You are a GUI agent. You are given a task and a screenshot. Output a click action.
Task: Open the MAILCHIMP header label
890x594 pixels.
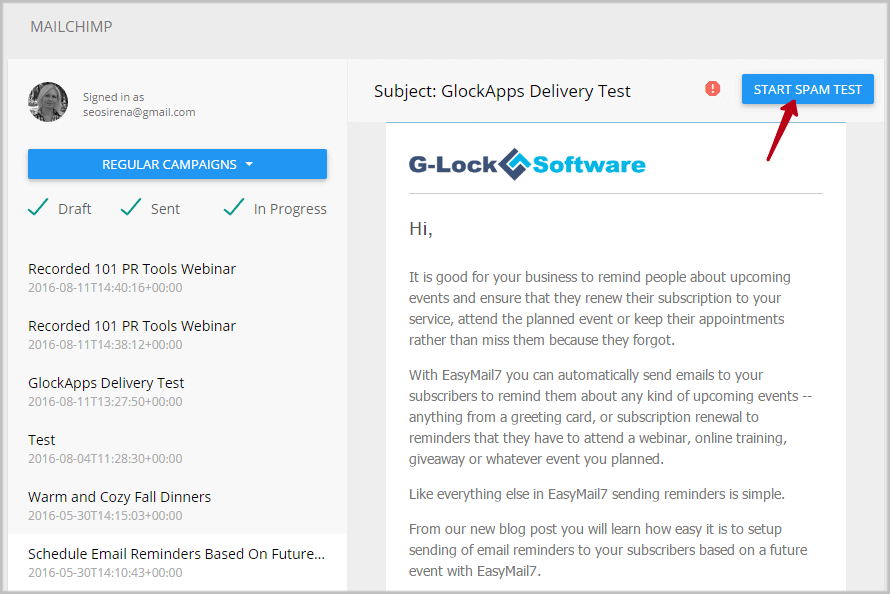tap(72, 27)
